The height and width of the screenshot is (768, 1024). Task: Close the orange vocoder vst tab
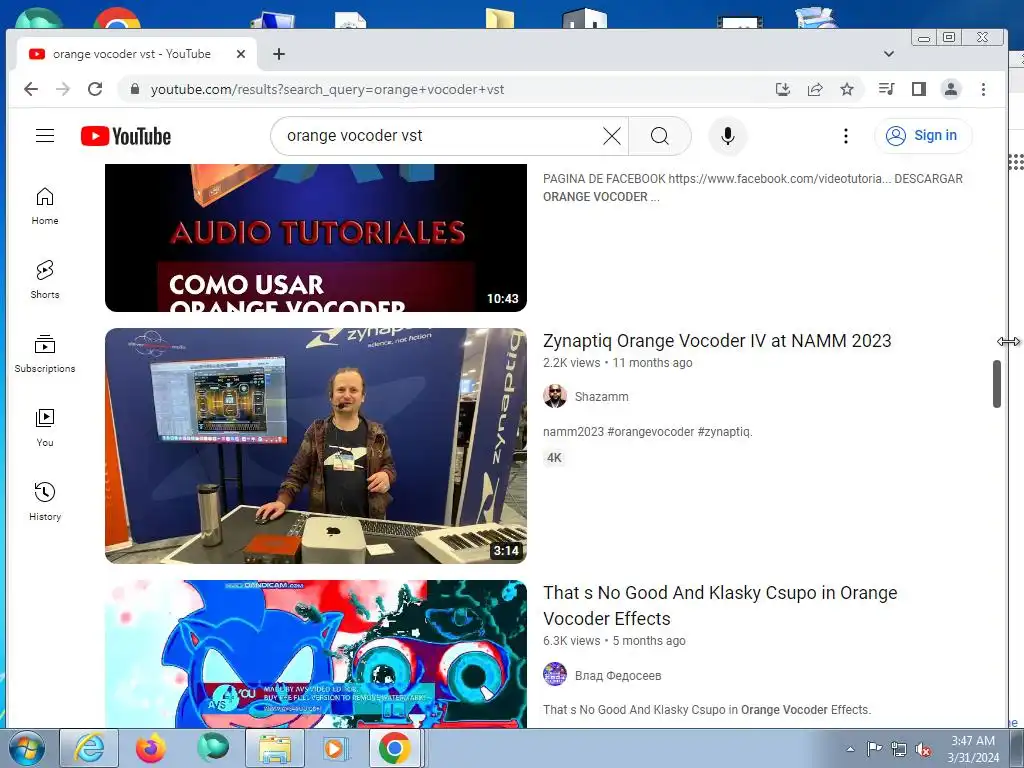point(241,54)
